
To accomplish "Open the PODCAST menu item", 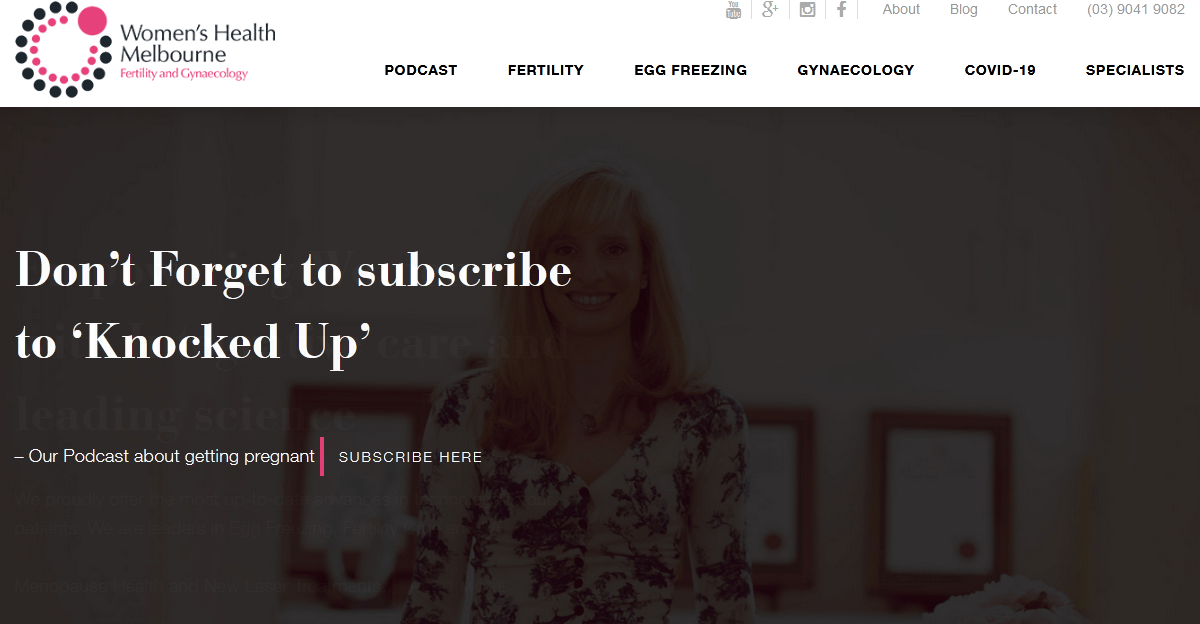I will [421, 70].
